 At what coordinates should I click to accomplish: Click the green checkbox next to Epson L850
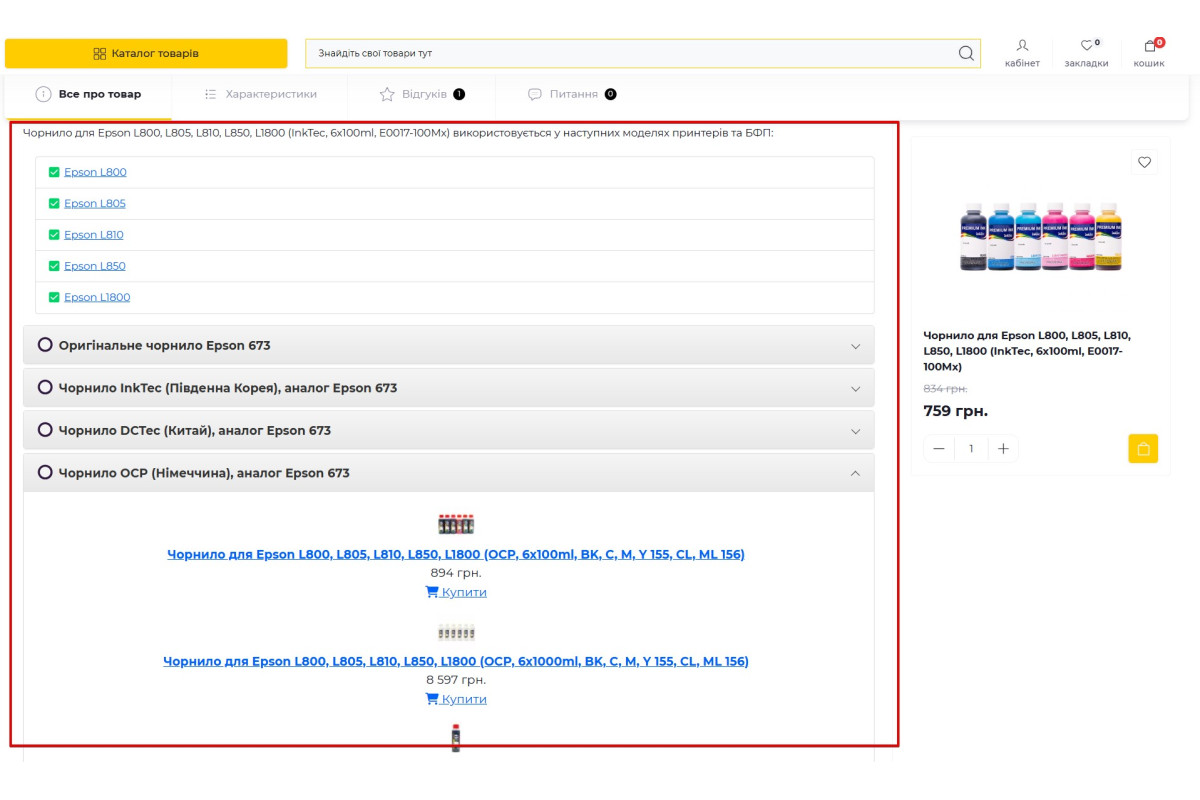tap(54, 266)
